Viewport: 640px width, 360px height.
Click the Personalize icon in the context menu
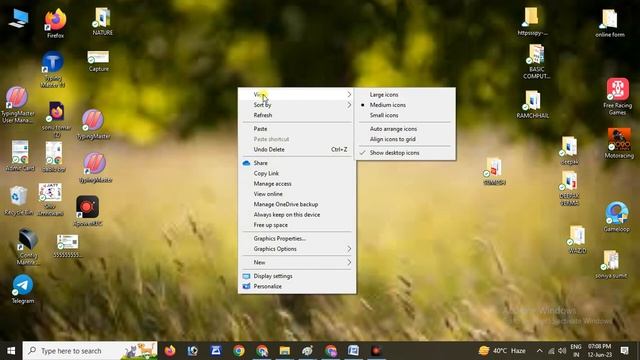(246, 286)
